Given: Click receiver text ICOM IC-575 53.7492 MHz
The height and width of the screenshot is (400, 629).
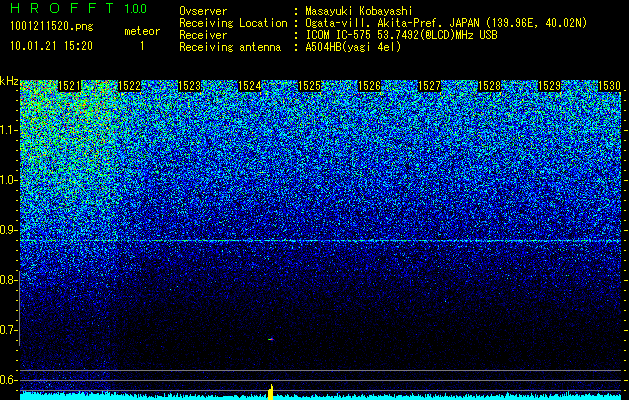Looking at the screenshot, I should click(x=401, y=35).
